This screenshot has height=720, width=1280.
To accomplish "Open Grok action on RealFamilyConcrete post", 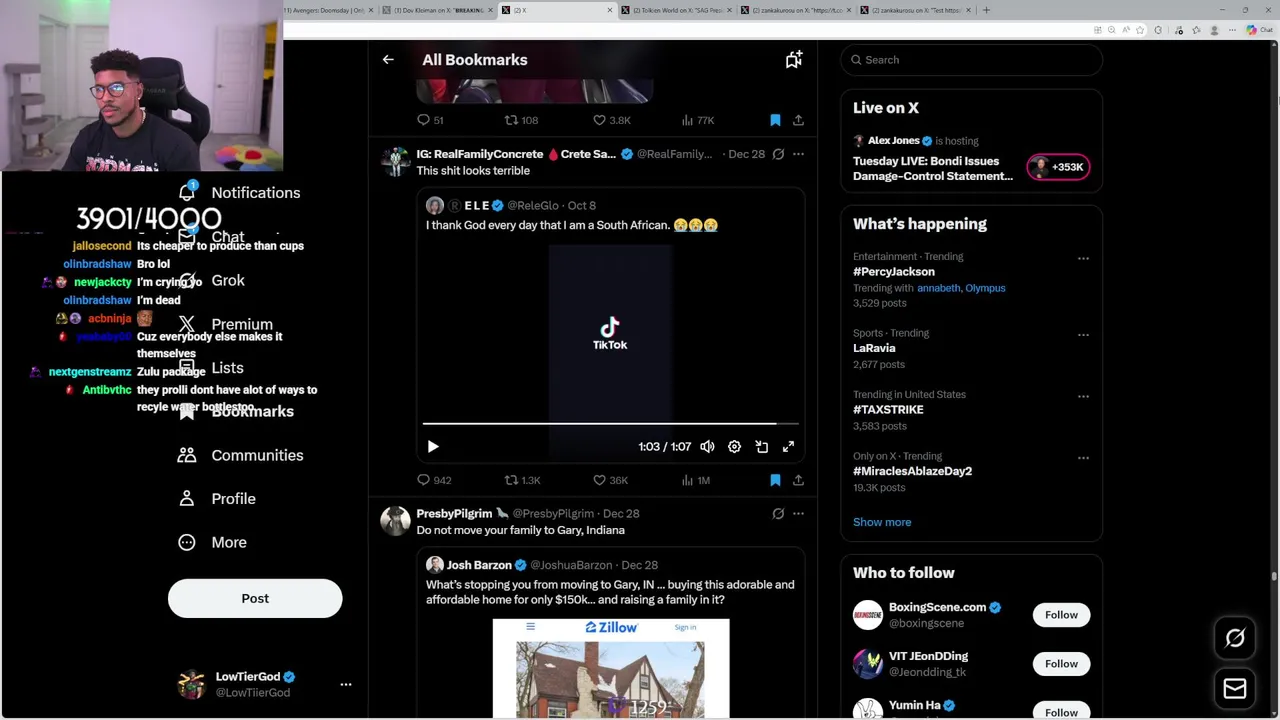I will tap(778, 154).
